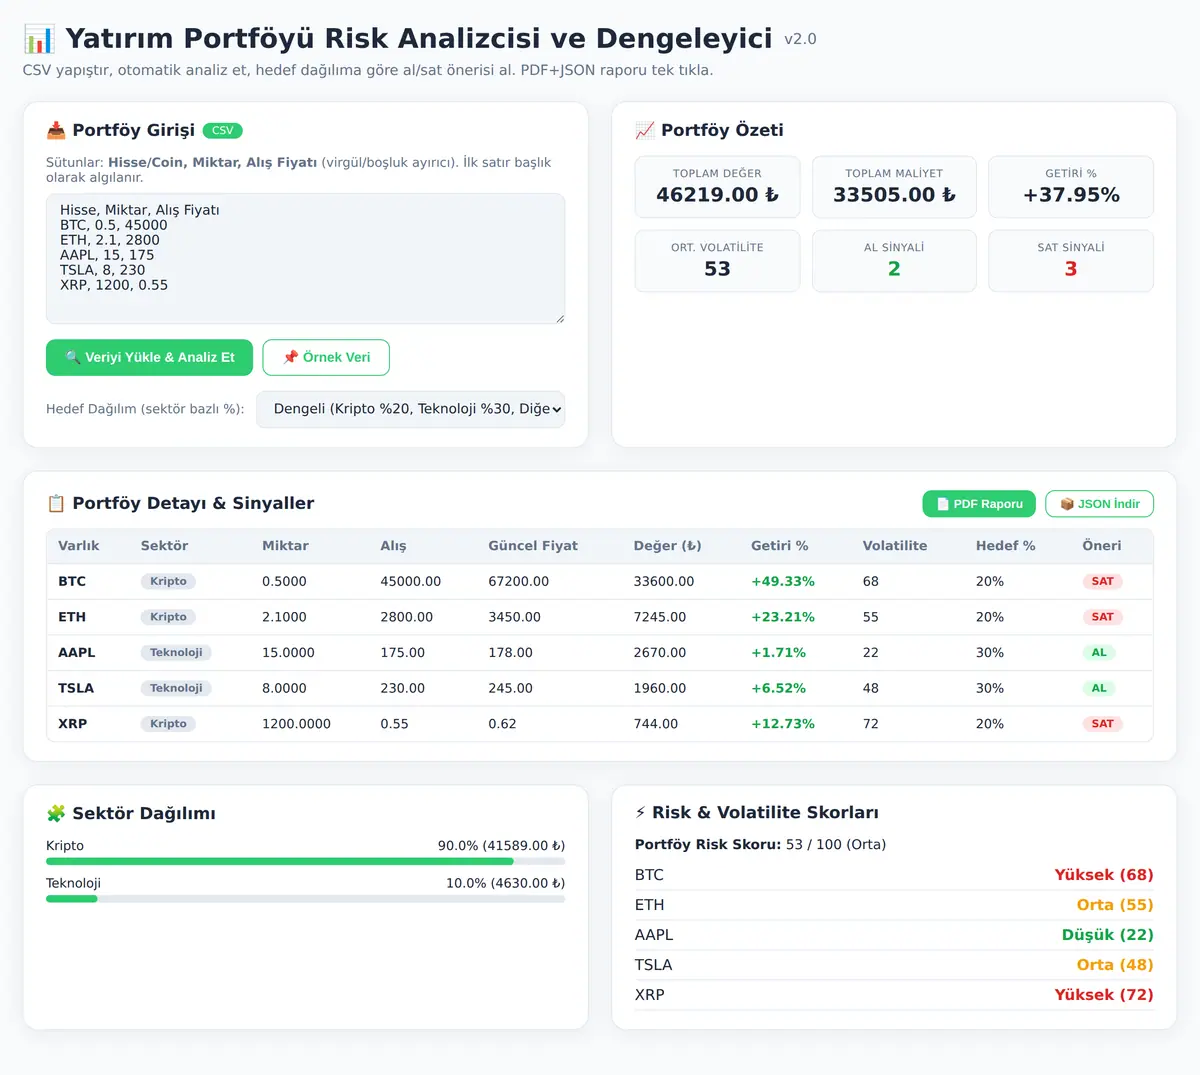Click the Kripto sector progress bar
The image size is (1200, 1075).
pyautogui.click(x=305, y=861)
